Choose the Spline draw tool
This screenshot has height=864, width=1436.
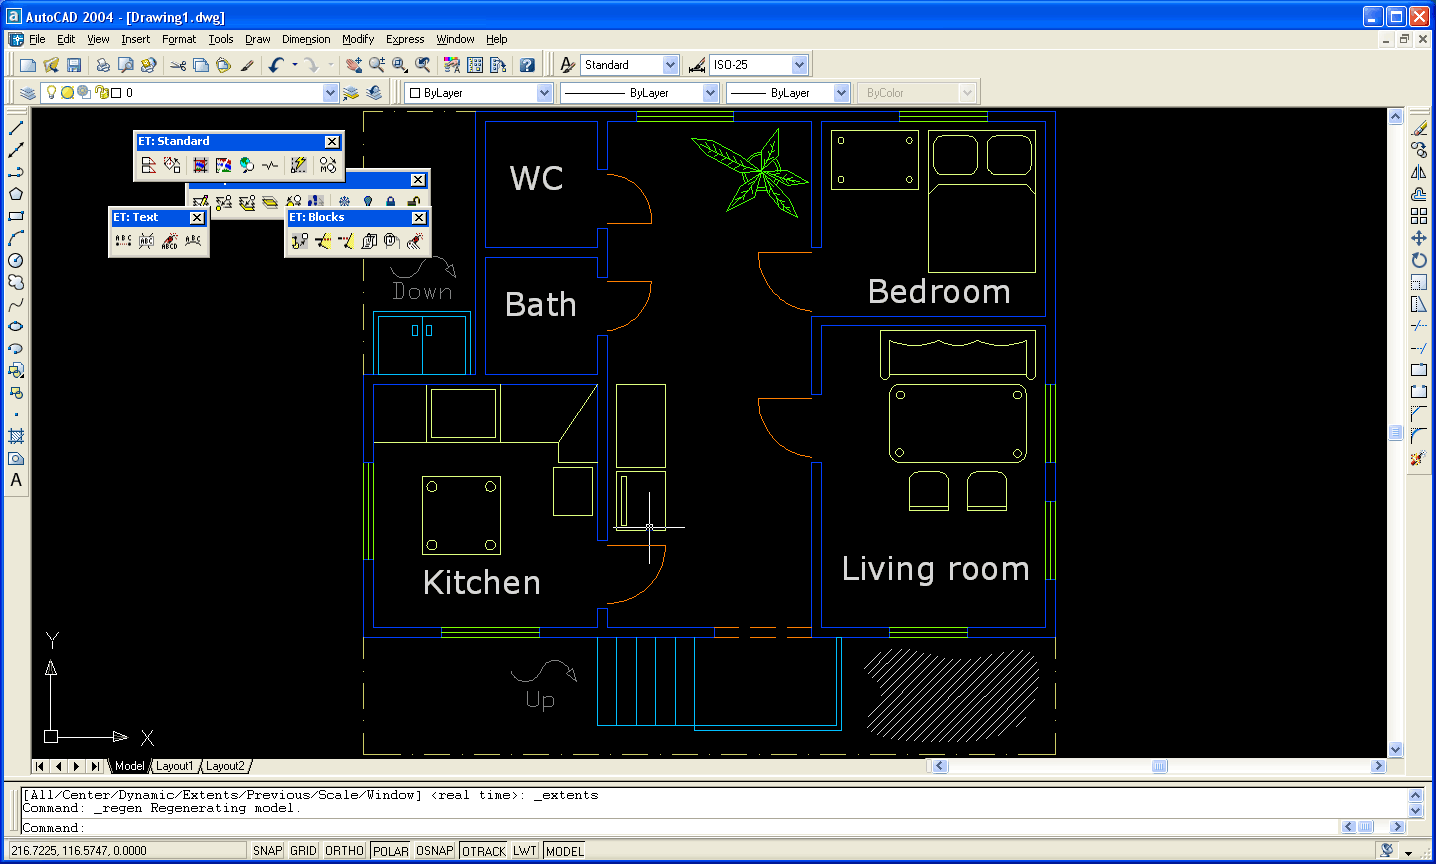16,304
